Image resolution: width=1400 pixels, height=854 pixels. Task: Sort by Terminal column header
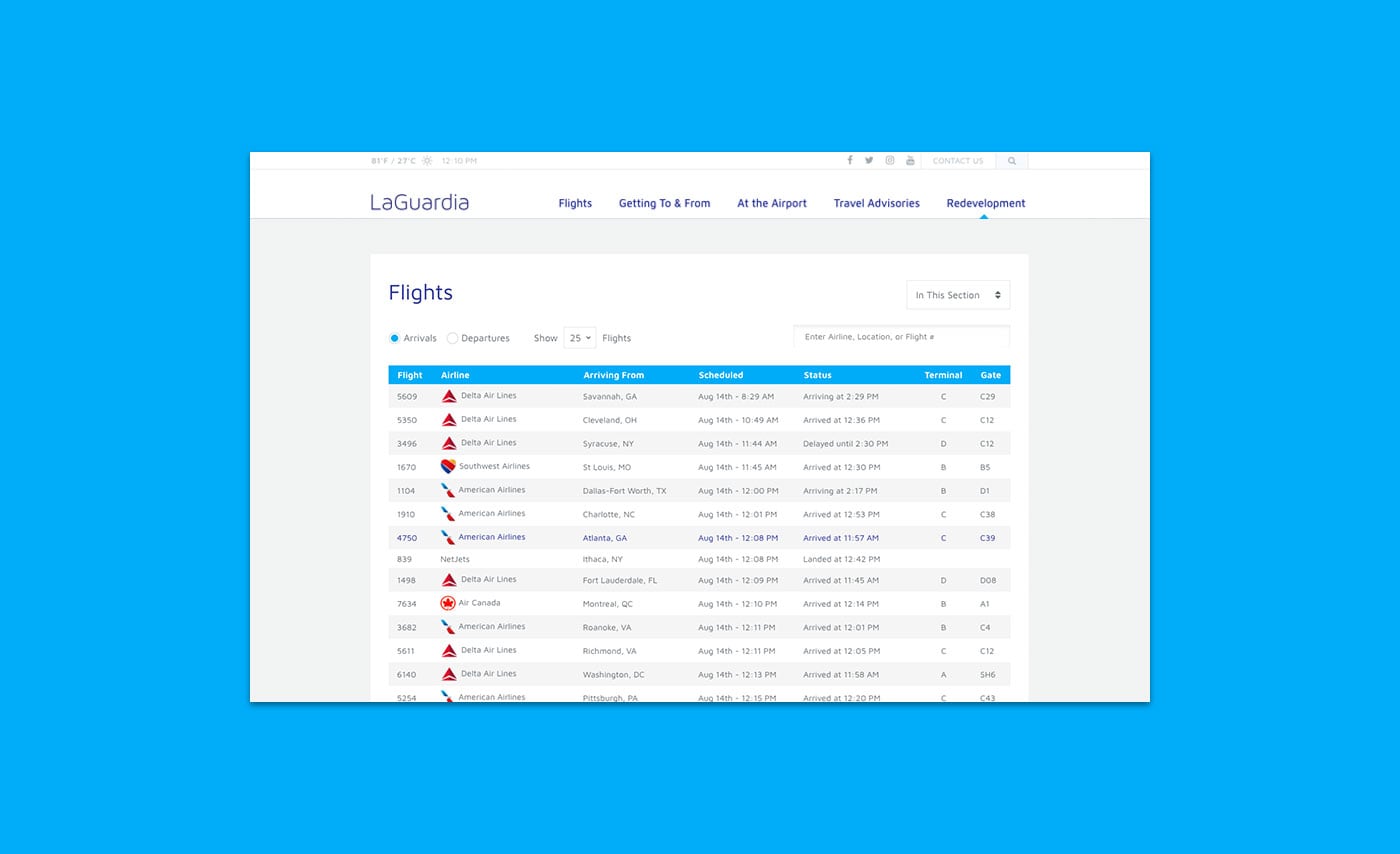(943, 375)
